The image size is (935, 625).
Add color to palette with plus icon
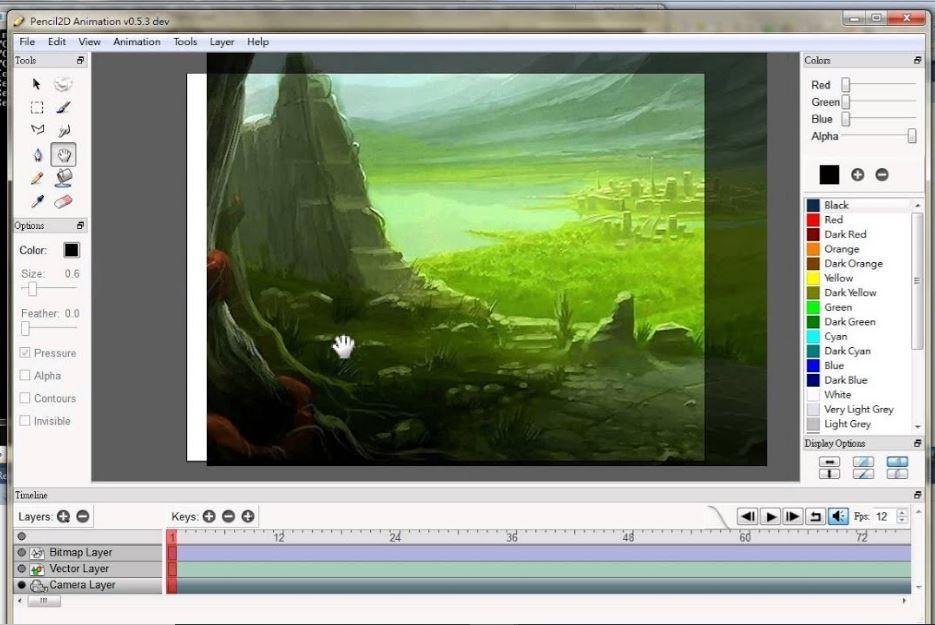point(857,175)
